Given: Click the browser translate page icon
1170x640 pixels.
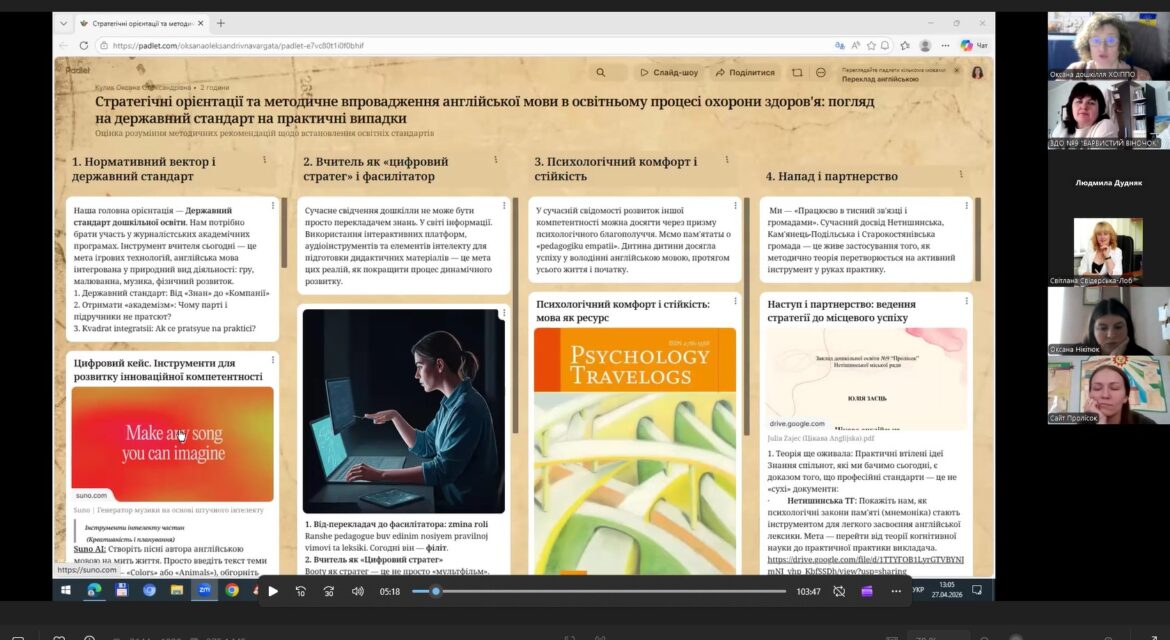Looking at the screenshot, I should pos(839,46).
